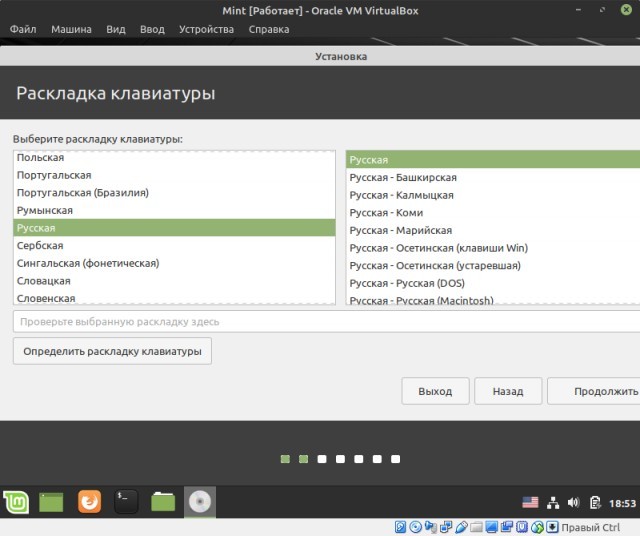Screen dimensions: 640x536
Task: Select Сербская in the layout list
Action: (x=174, y=245)
